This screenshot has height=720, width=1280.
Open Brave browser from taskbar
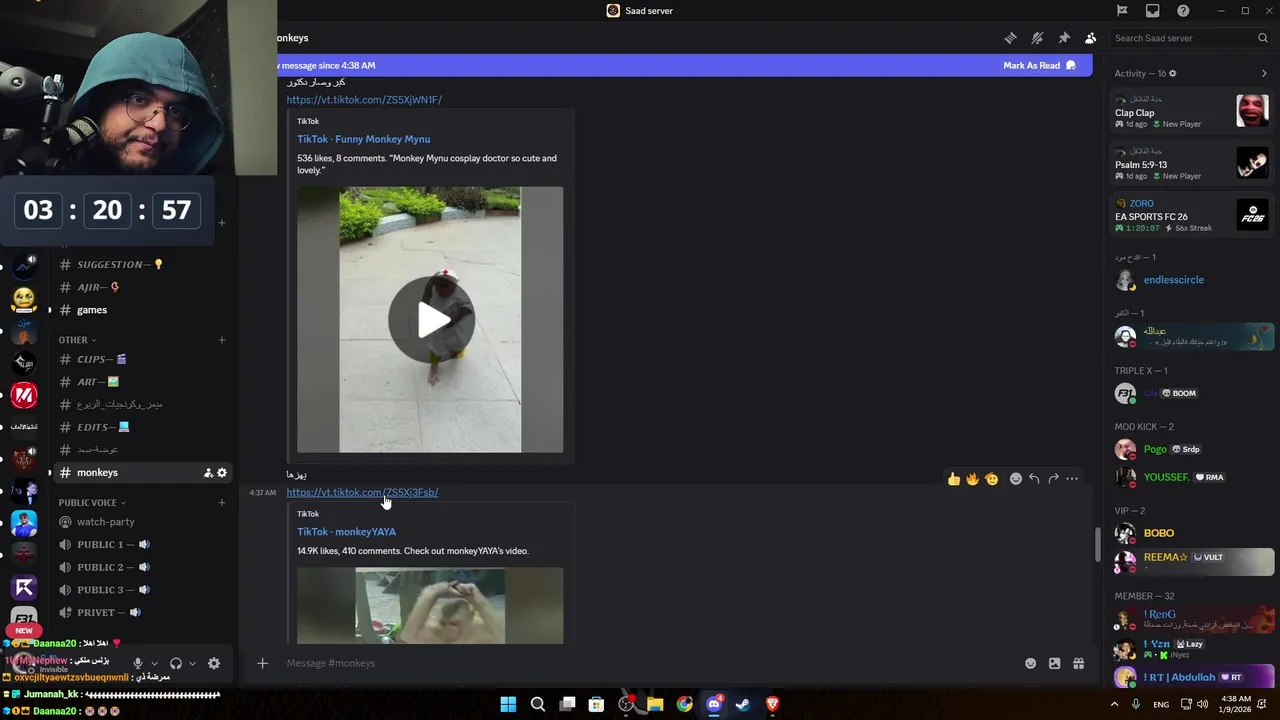(772, 704)
